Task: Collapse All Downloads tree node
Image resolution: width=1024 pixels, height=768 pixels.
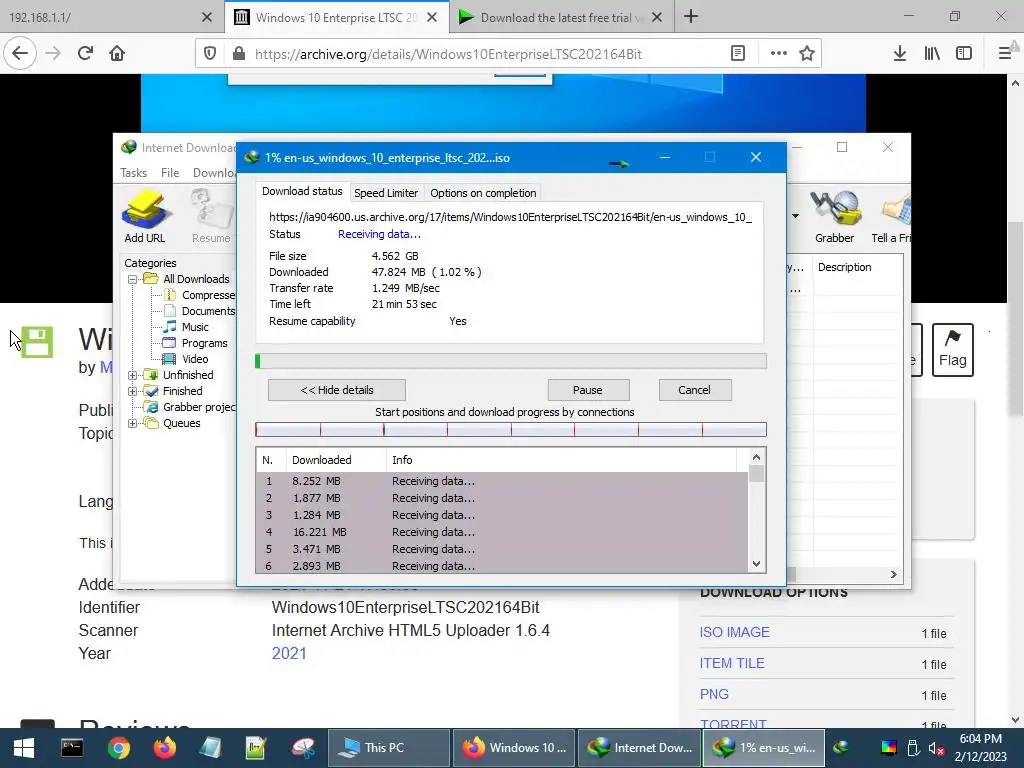Action: [133, 279]
